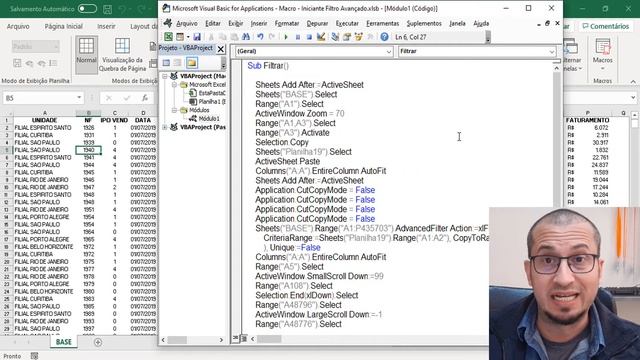Collapse the Microsoft Excel objects folder
The image size is (640, 360).
pos(174,84)
